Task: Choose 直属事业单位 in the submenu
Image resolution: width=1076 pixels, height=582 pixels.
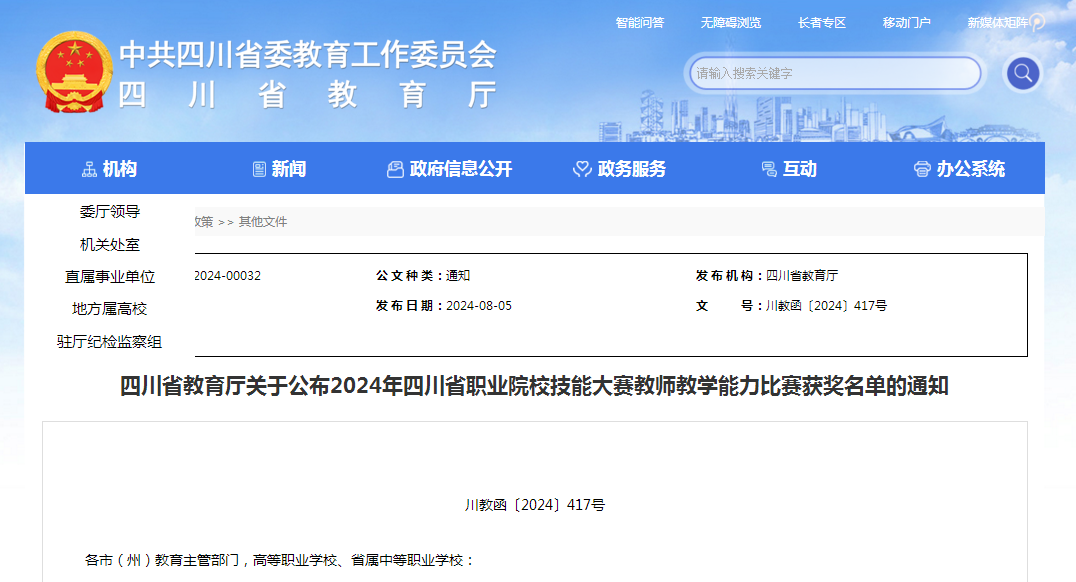Action: (x=110, y=277)
